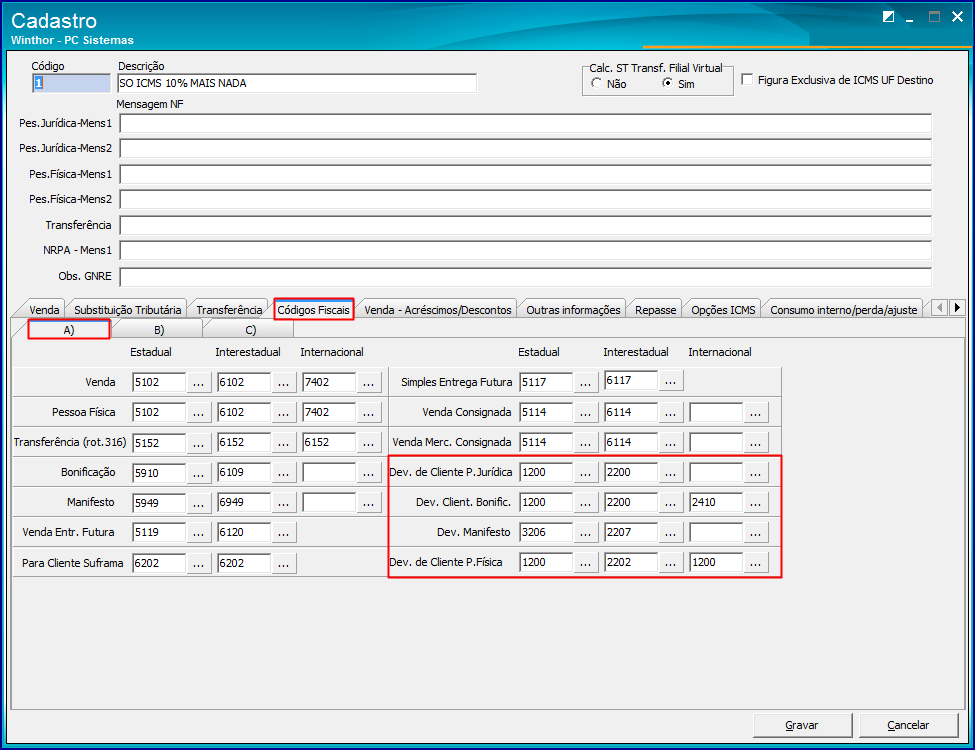The width and height of the screenshot is (975, 750).
Task: Edit Dev. Client. Bonific. Estadual code 1200
Action: coord(545,502)
